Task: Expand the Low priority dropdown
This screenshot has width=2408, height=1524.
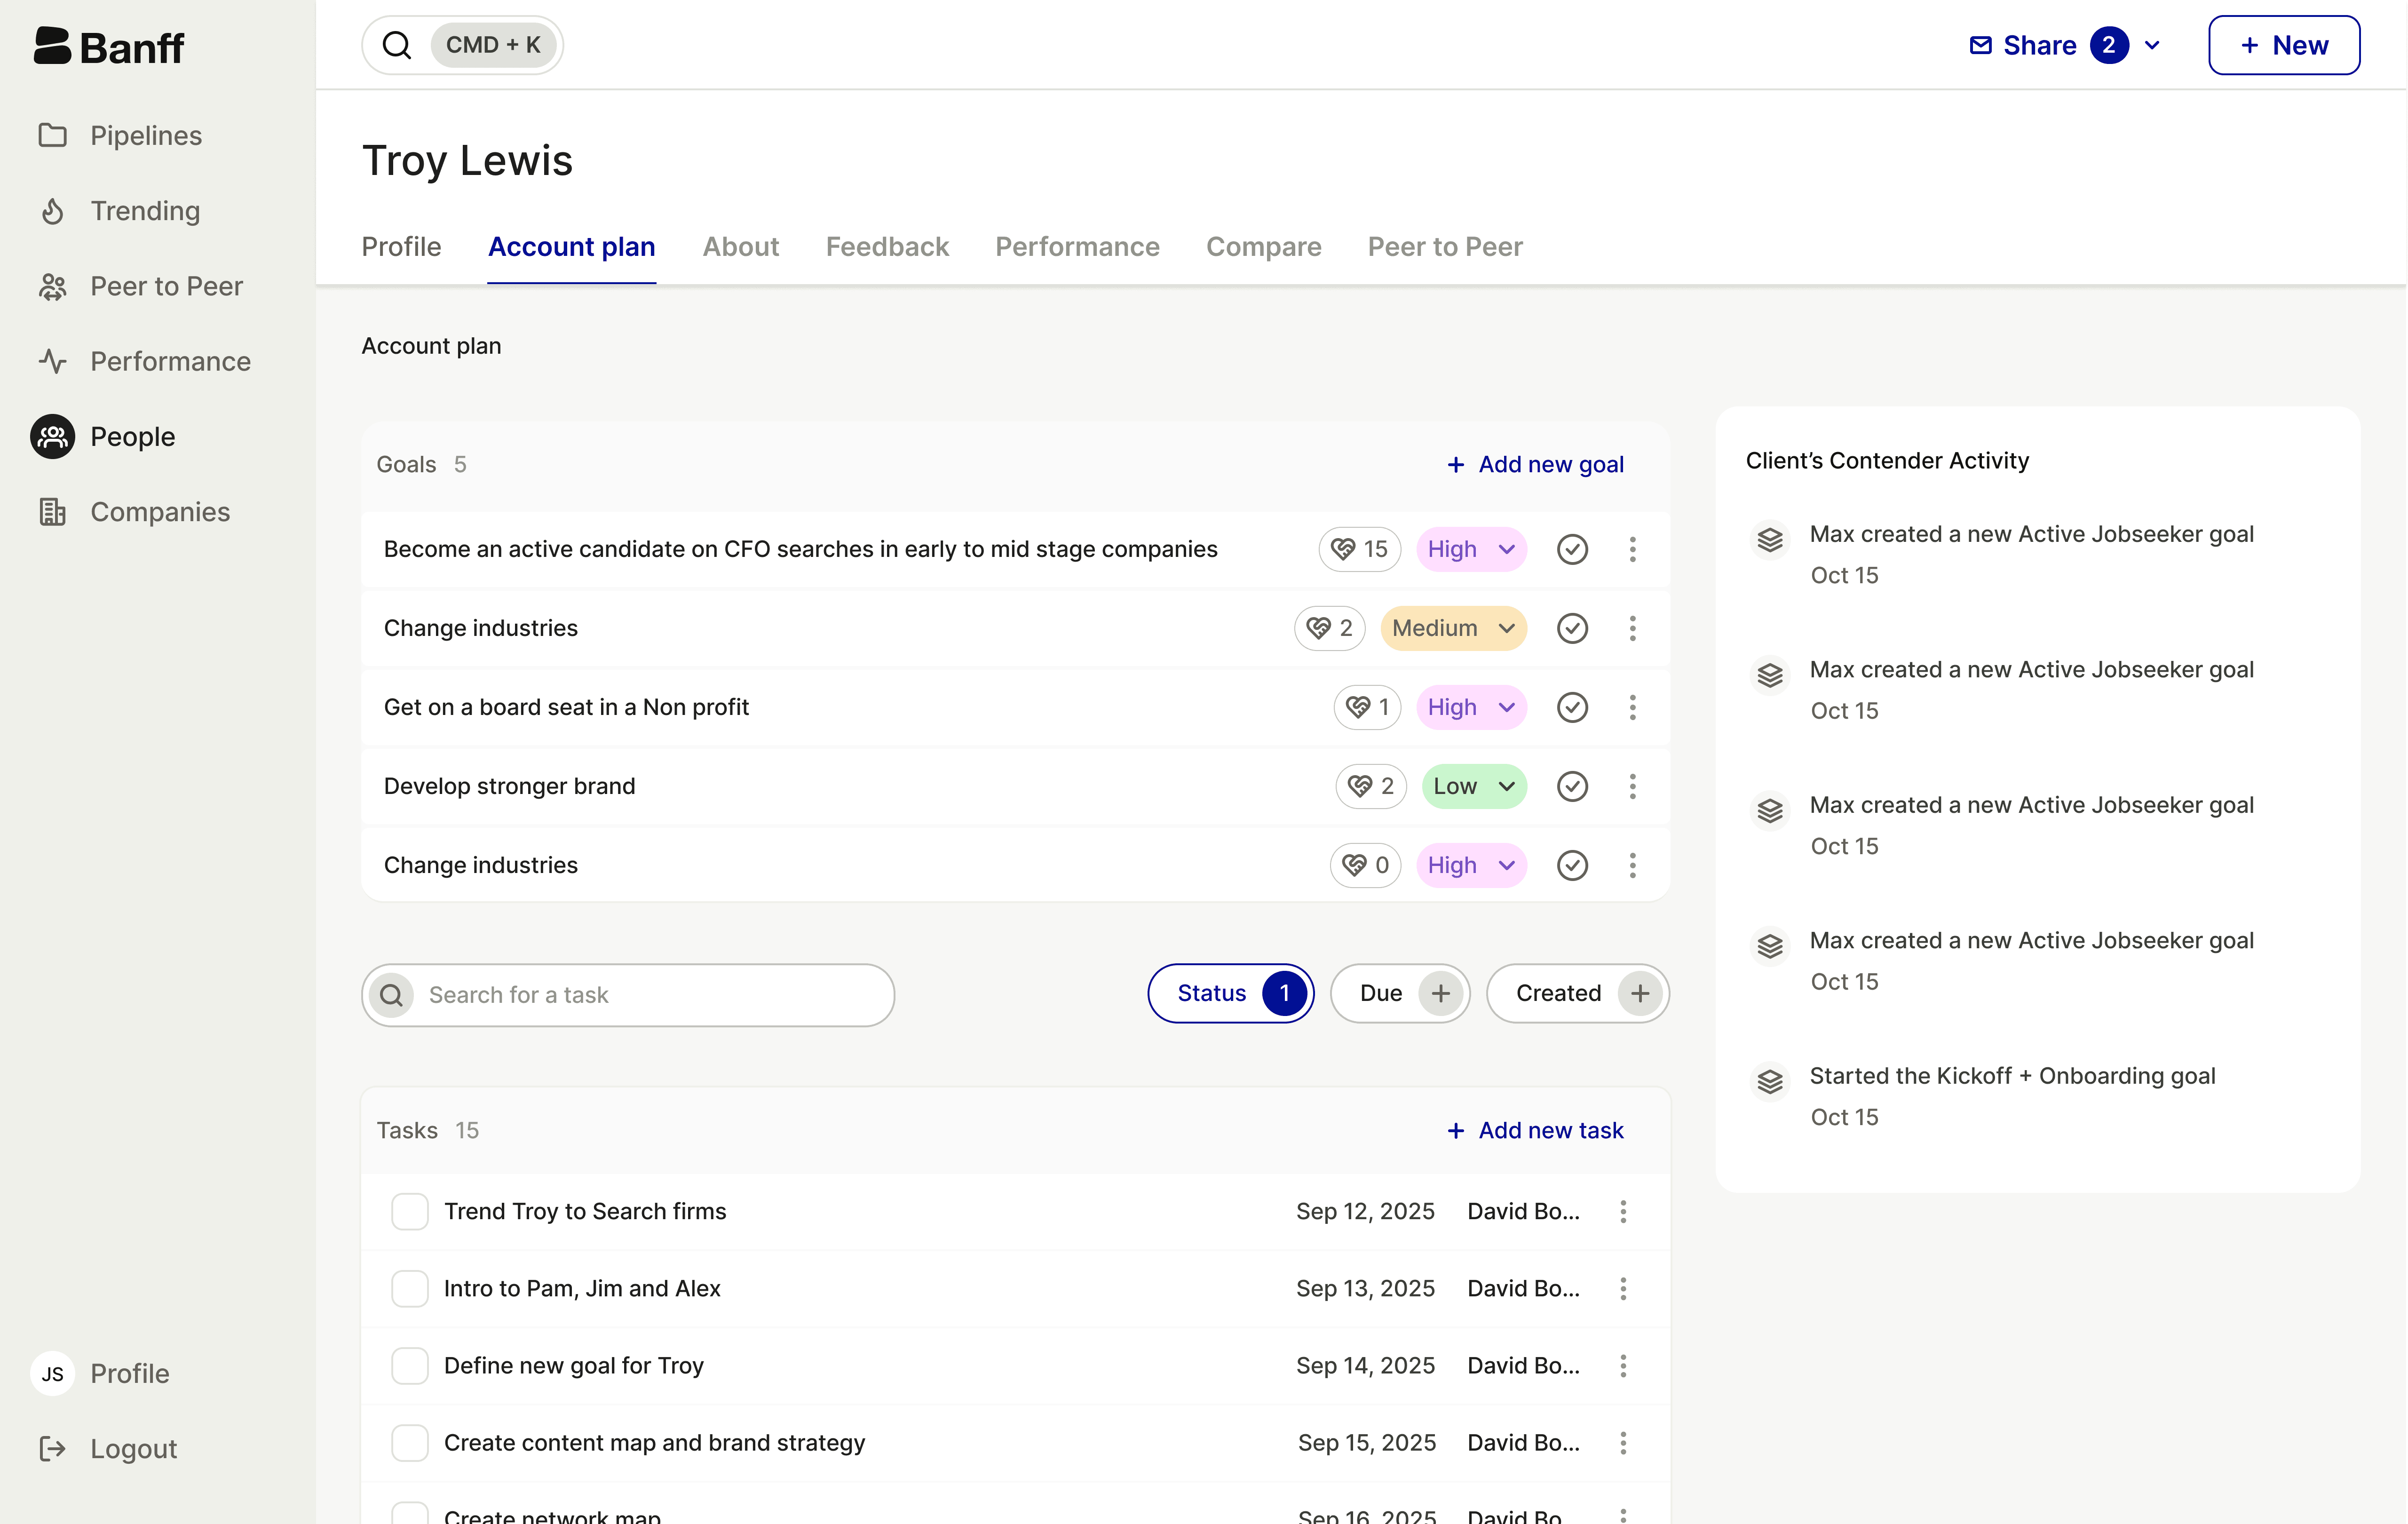Action: (x=1473, y=786)
